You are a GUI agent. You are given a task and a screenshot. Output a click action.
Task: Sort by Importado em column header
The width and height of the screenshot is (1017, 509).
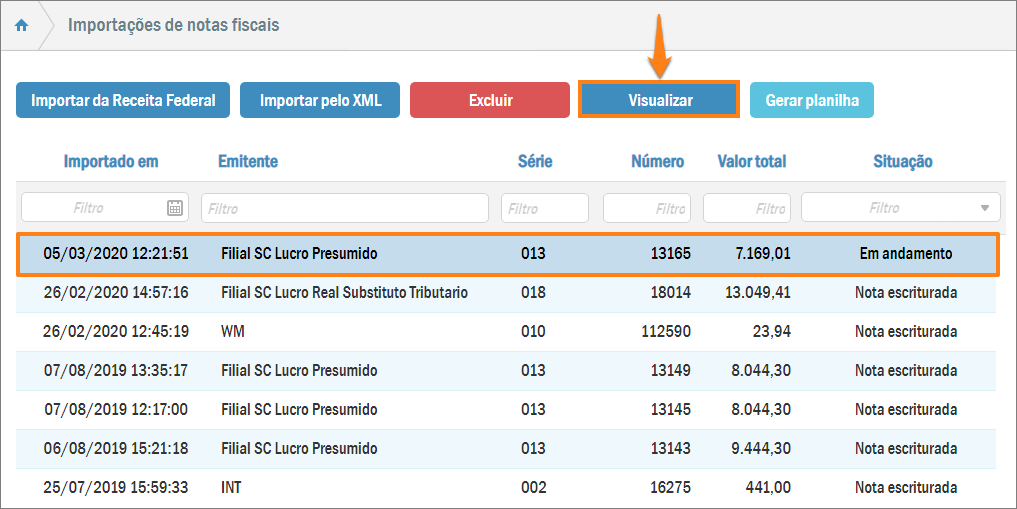point(111,161)
